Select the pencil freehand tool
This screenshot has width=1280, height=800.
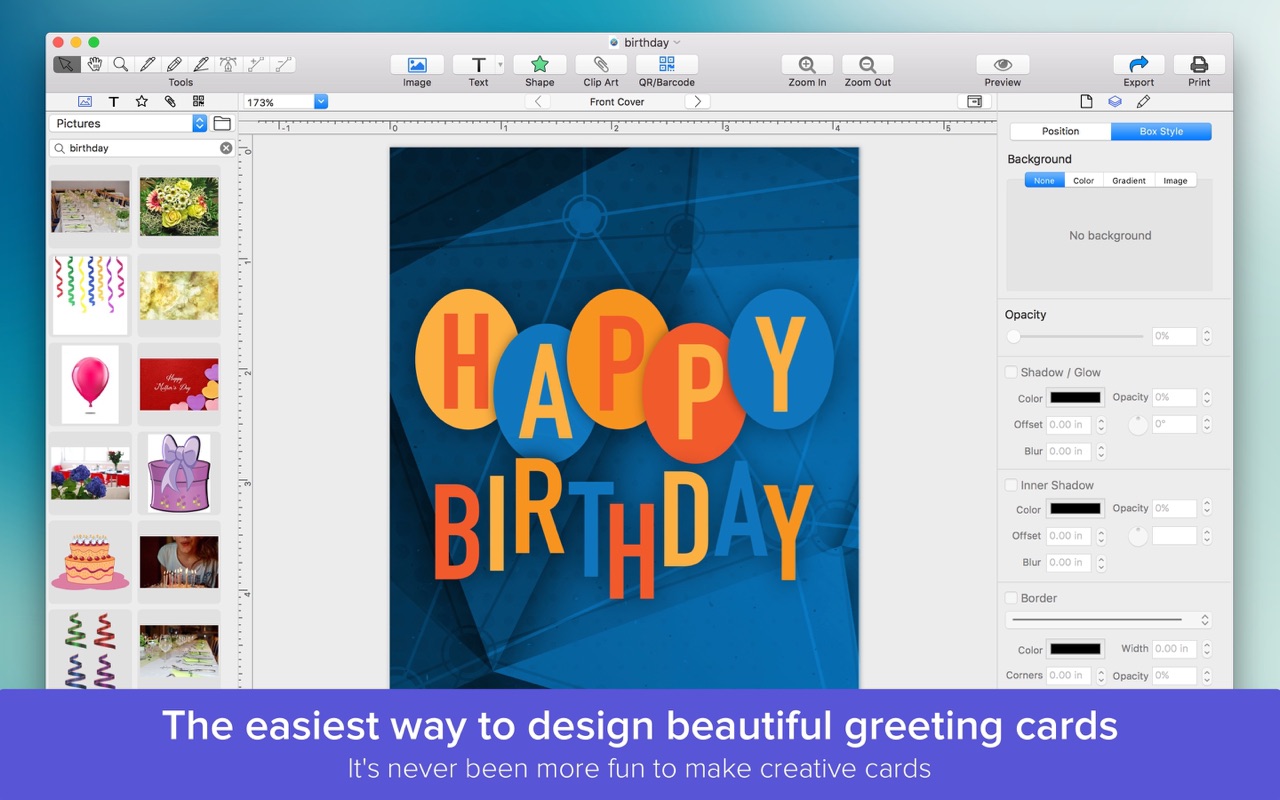click(x=175, y=64)
